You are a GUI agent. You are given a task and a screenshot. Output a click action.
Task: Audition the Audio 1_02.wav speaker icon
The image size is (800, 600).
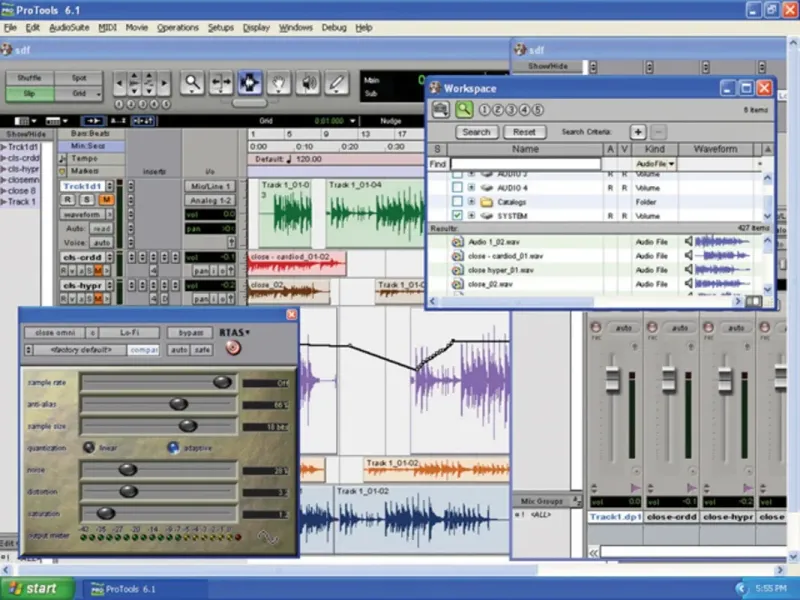(689, 241)
